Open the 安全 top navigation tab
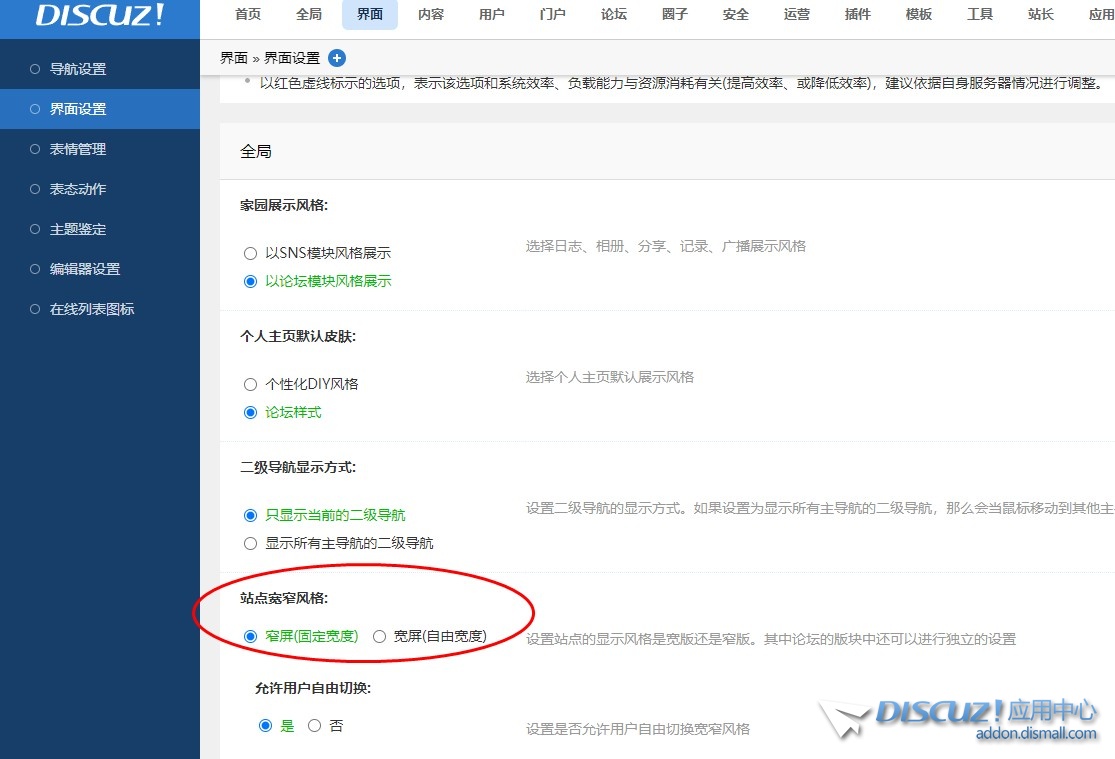The height and width of the screenshot is (759, 1115). tap(735, 15)
